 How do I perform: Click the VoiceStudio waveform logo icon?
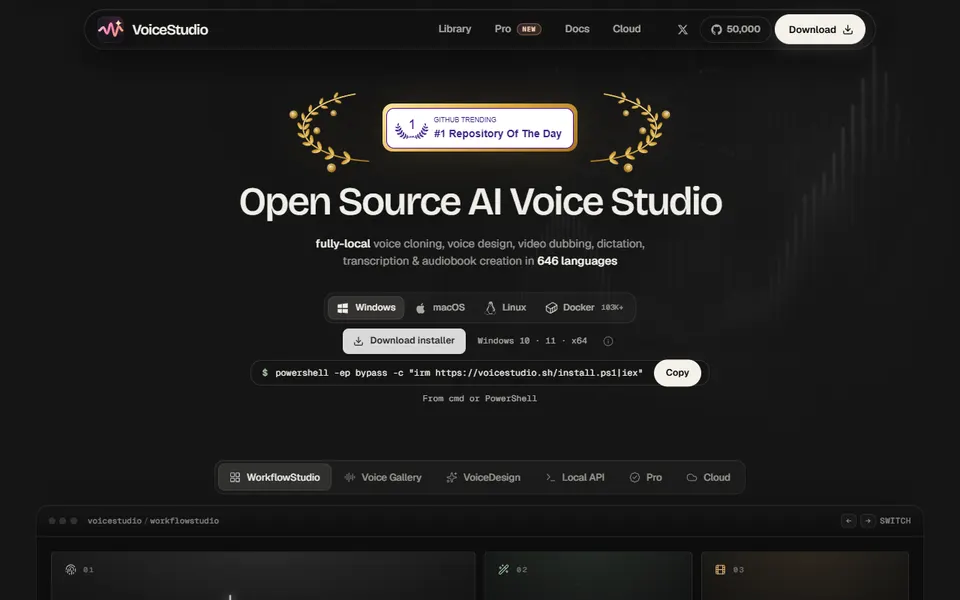click(111, 29)
